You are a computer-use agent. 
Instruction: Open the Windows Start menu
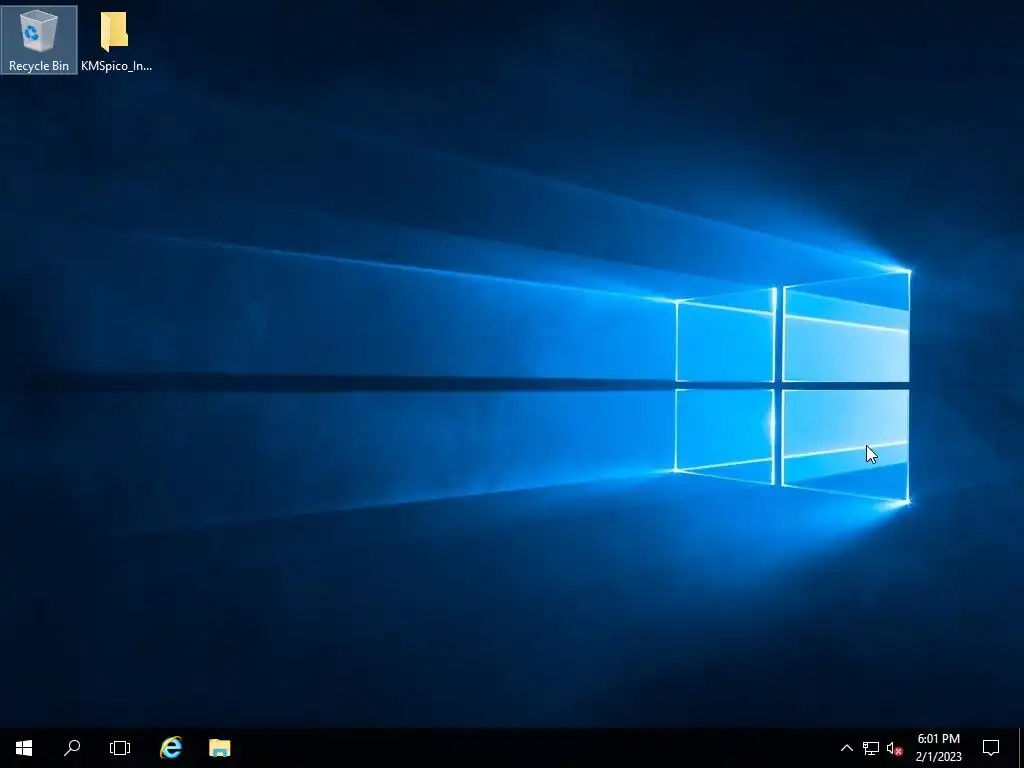pos(24,748)
